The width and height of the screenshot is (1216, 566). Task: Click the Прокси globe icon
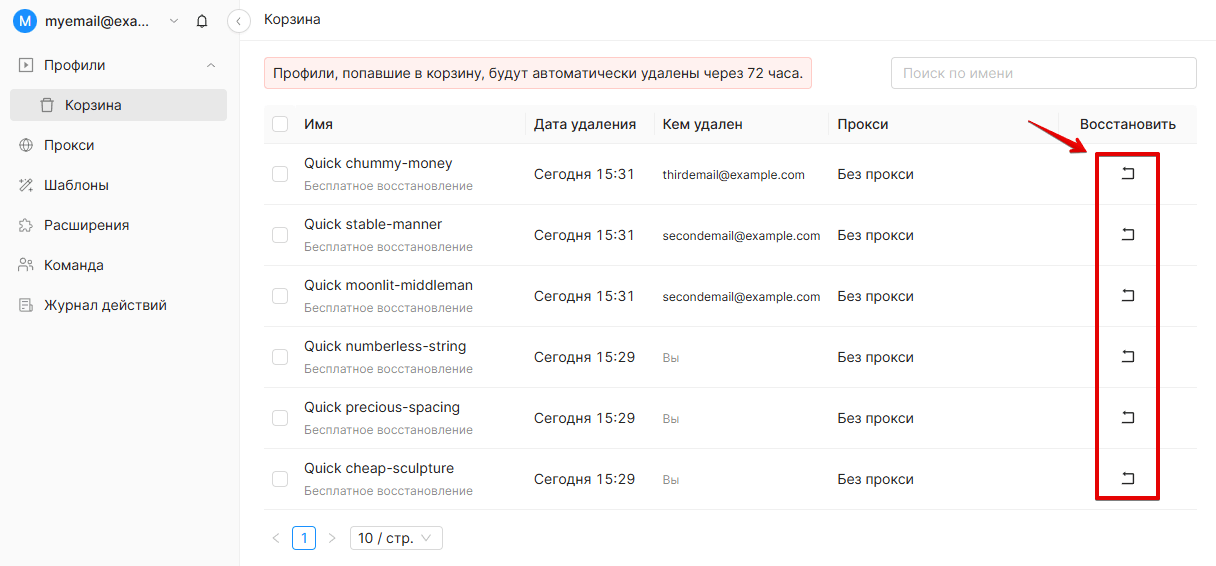tap(26, 145)
